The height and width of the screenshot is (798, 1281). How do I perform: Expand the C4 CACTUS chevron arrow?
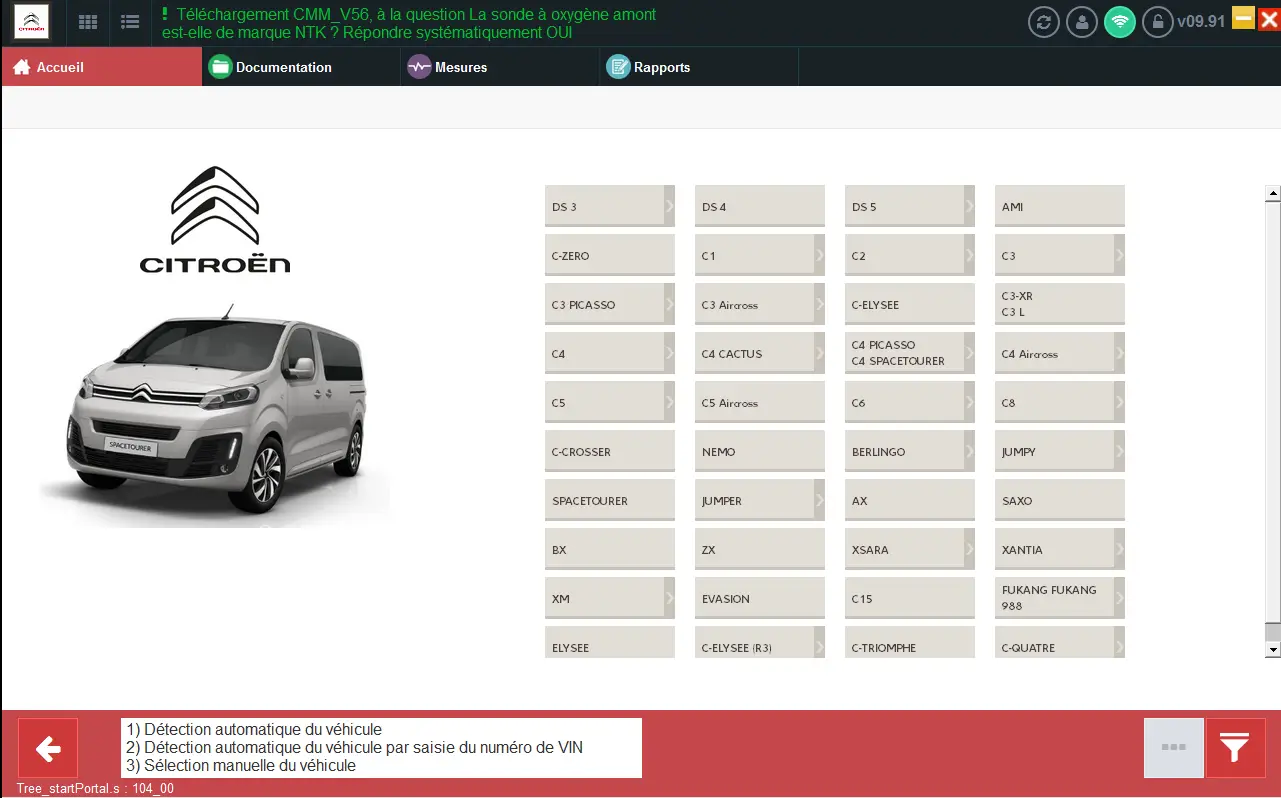[x=819, y=353]
